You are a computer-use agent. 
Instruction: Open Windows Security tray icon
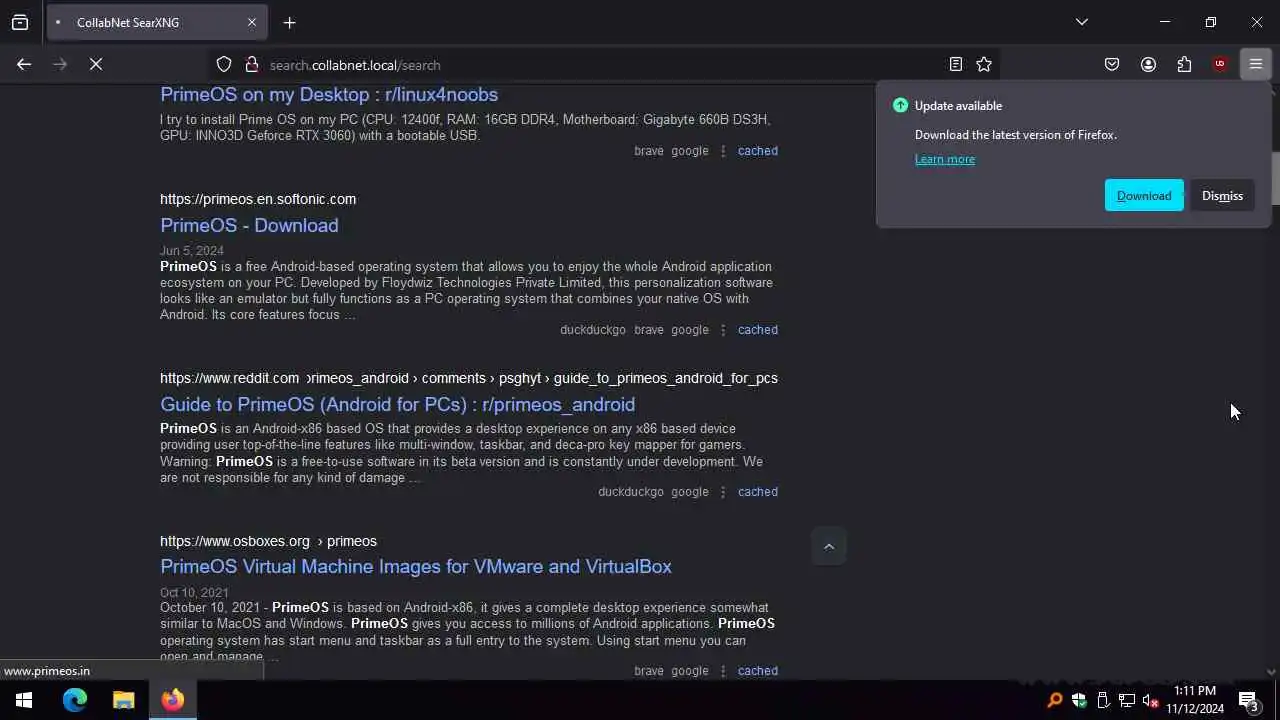point(1079,700)
